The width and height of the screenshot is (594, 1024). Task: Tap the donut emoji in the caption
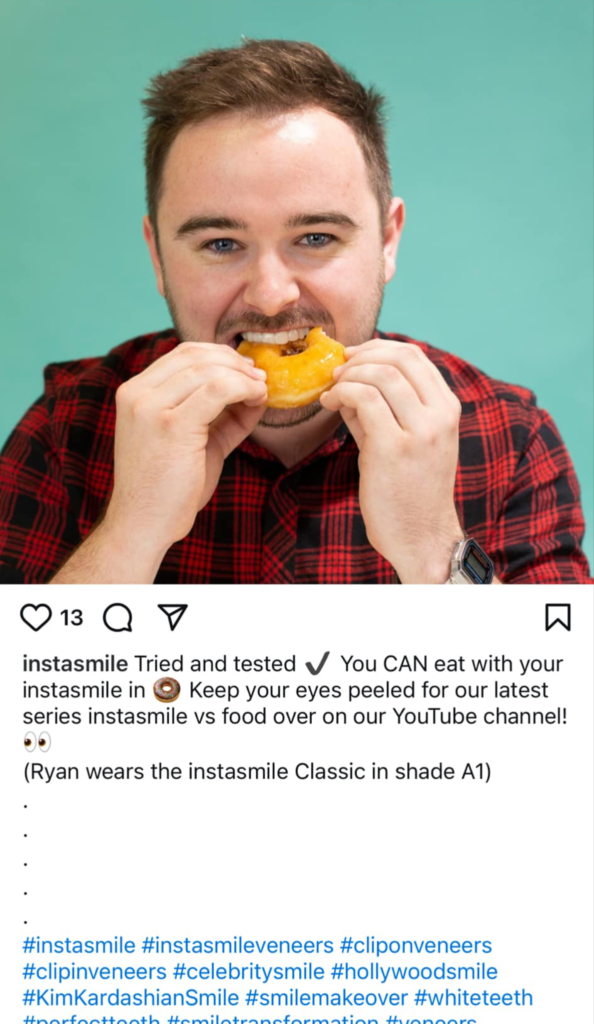coord(166,690)
